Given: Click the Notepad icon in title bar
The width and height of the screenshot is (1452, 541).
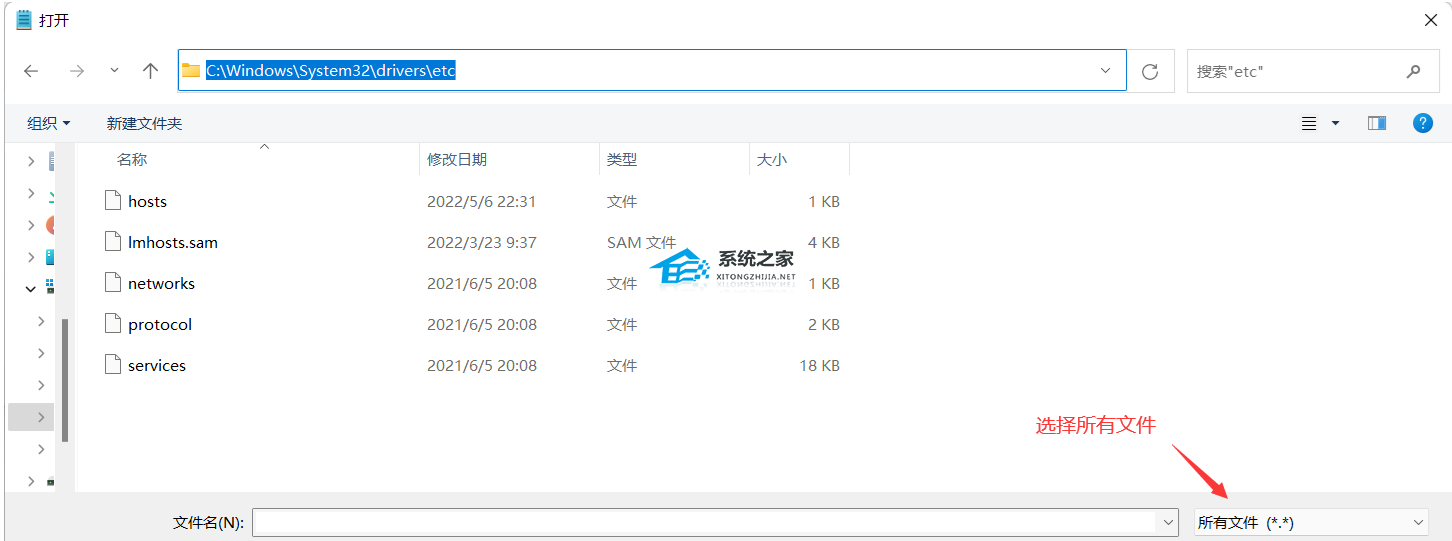Looking at the screenshot, I should click(24, 19).
